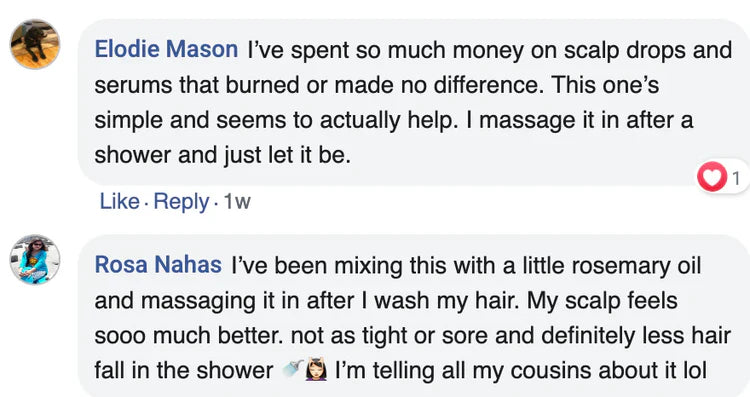Click Rosa Nahas's comment bubble text
The width and height of the screenshot is (750, 397).
412,318
